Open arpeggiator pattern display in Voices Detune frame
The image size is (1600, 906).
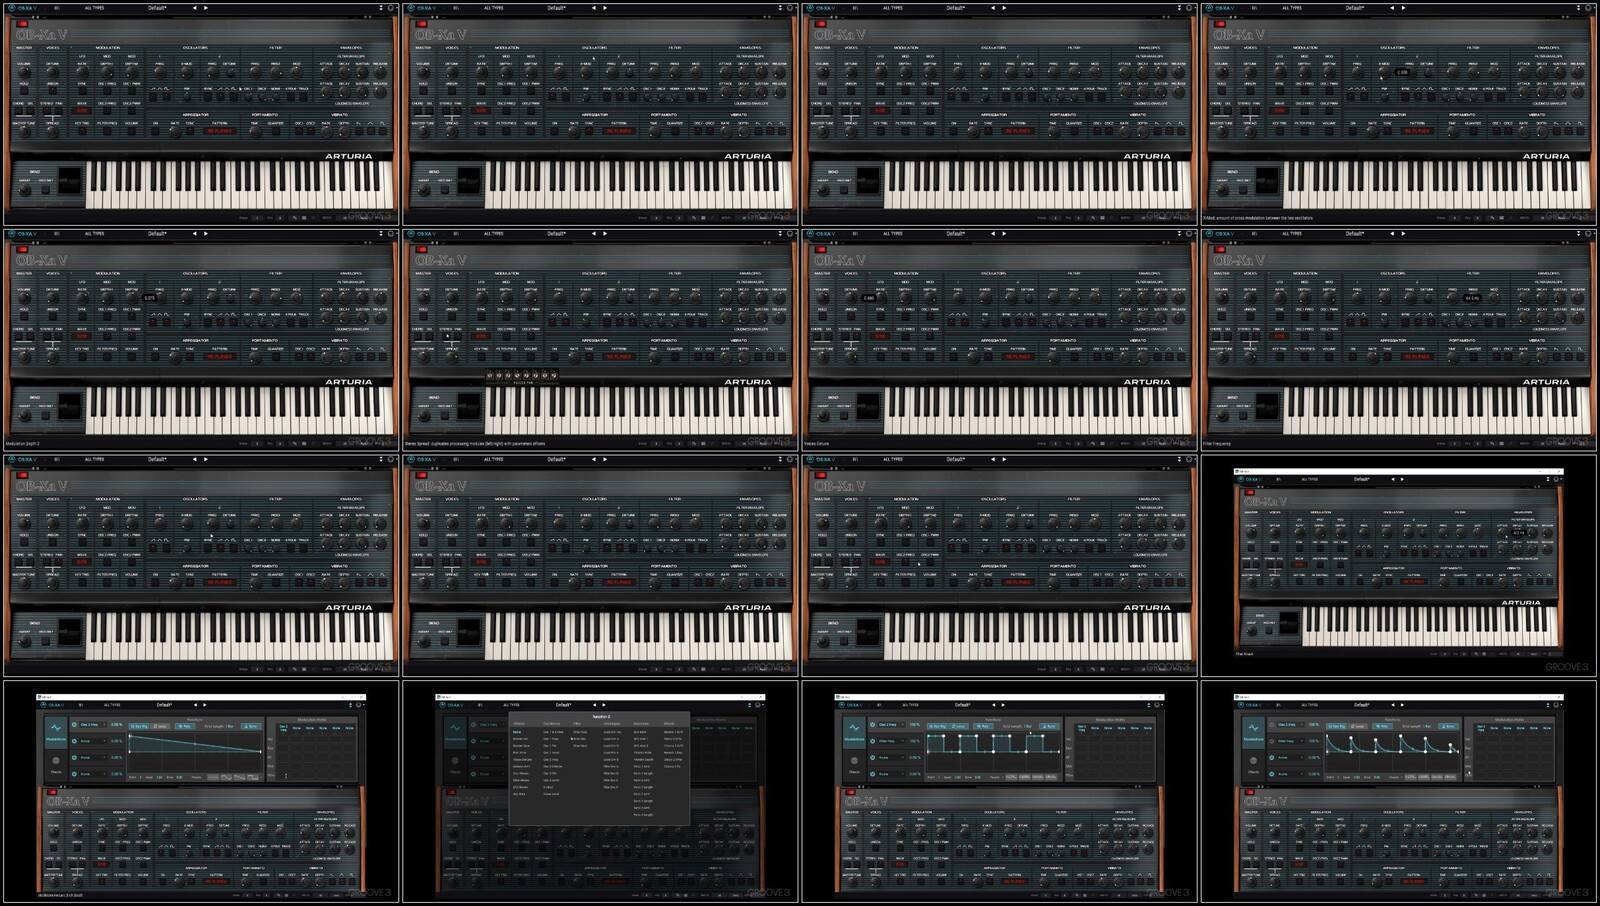click(x=1017, y=357)
